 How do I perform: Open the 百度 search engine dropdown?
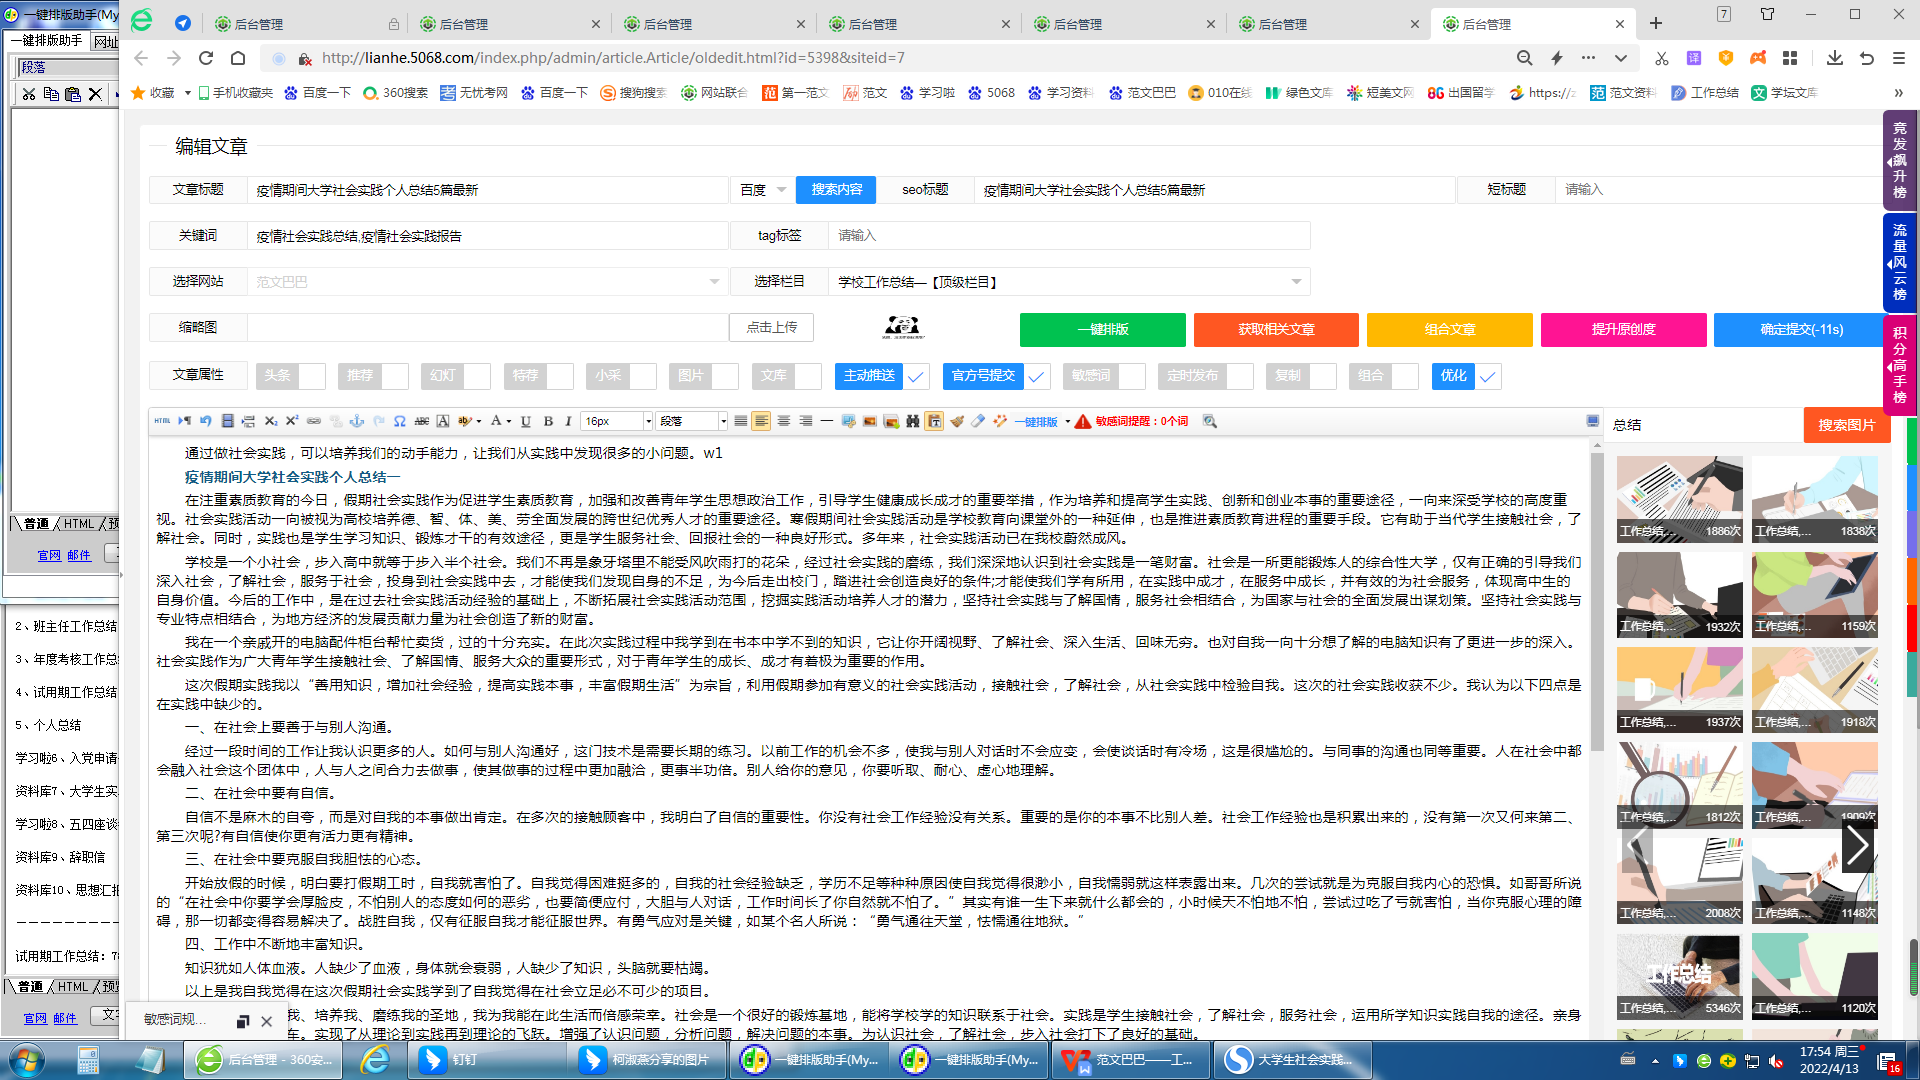click(763, 190)
